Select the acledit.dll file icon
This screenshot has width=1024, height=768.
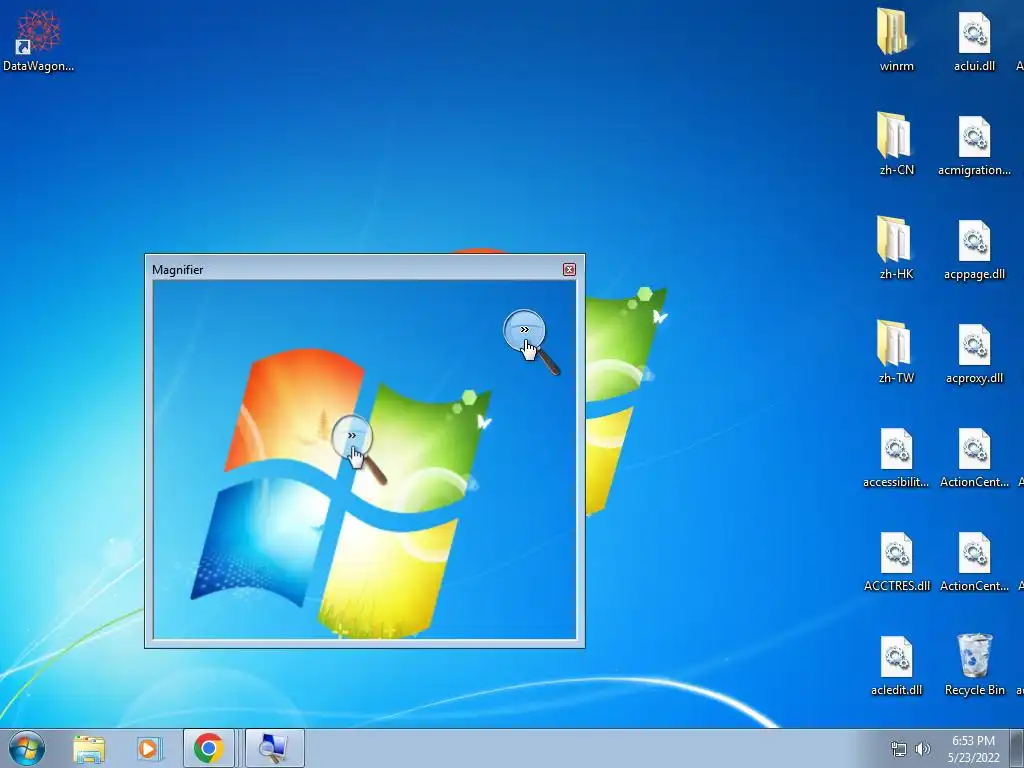pos(896,664)
